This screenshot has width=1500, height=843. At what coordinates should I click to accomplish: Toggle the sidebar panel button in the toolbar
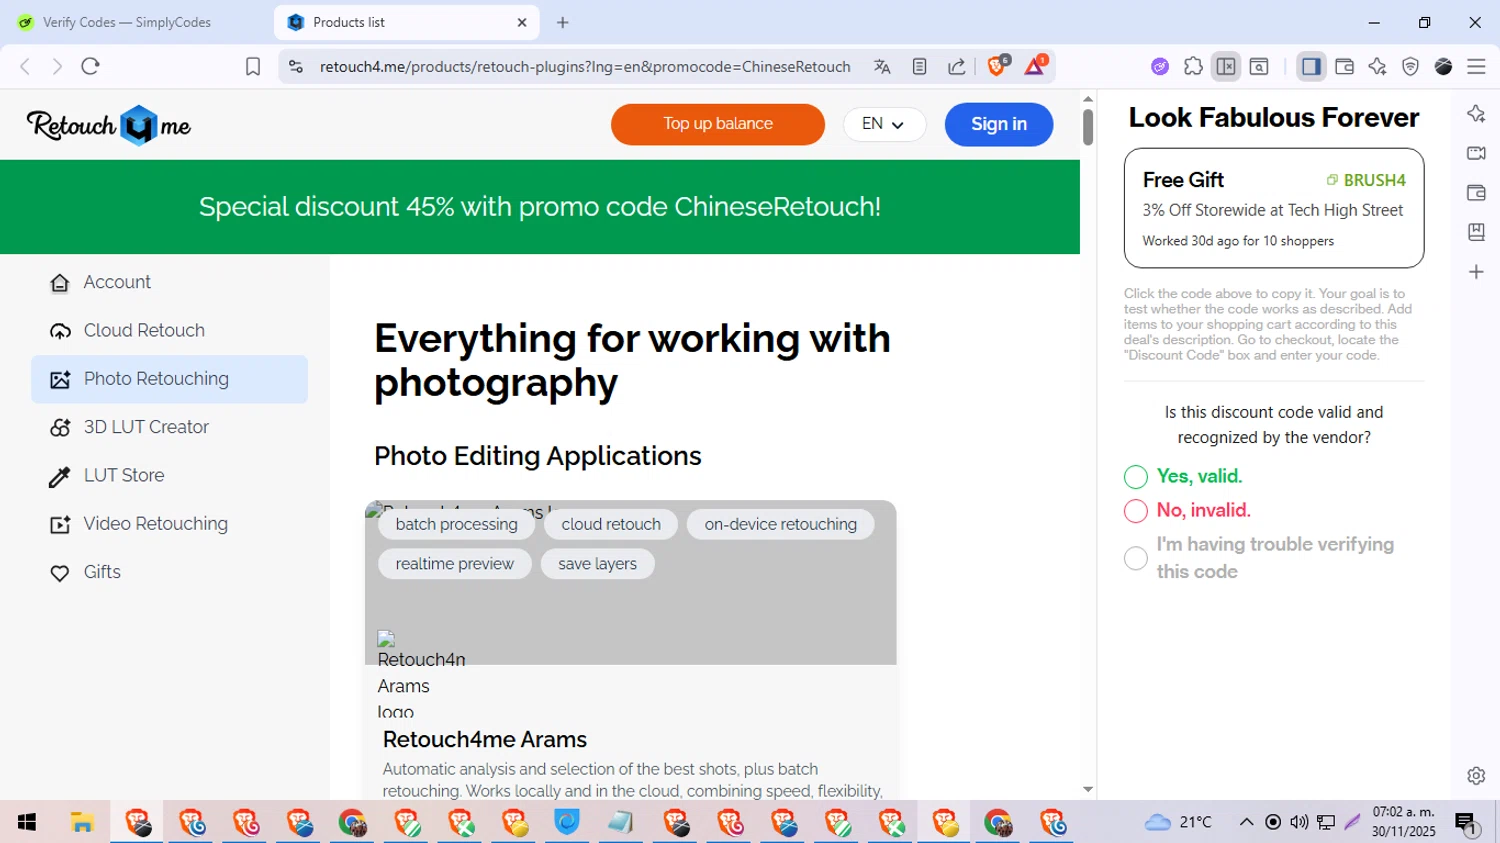(x=1311, y=66)
